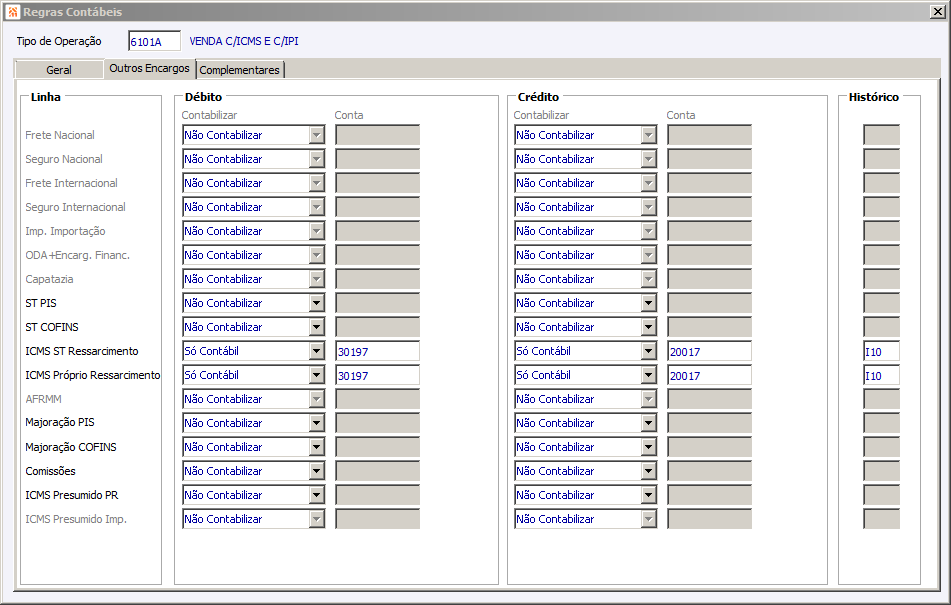The height and width of the screenshot is (605, 951).
Task: Click the Majoração PIS line label
Action: (x=60, y=423)
